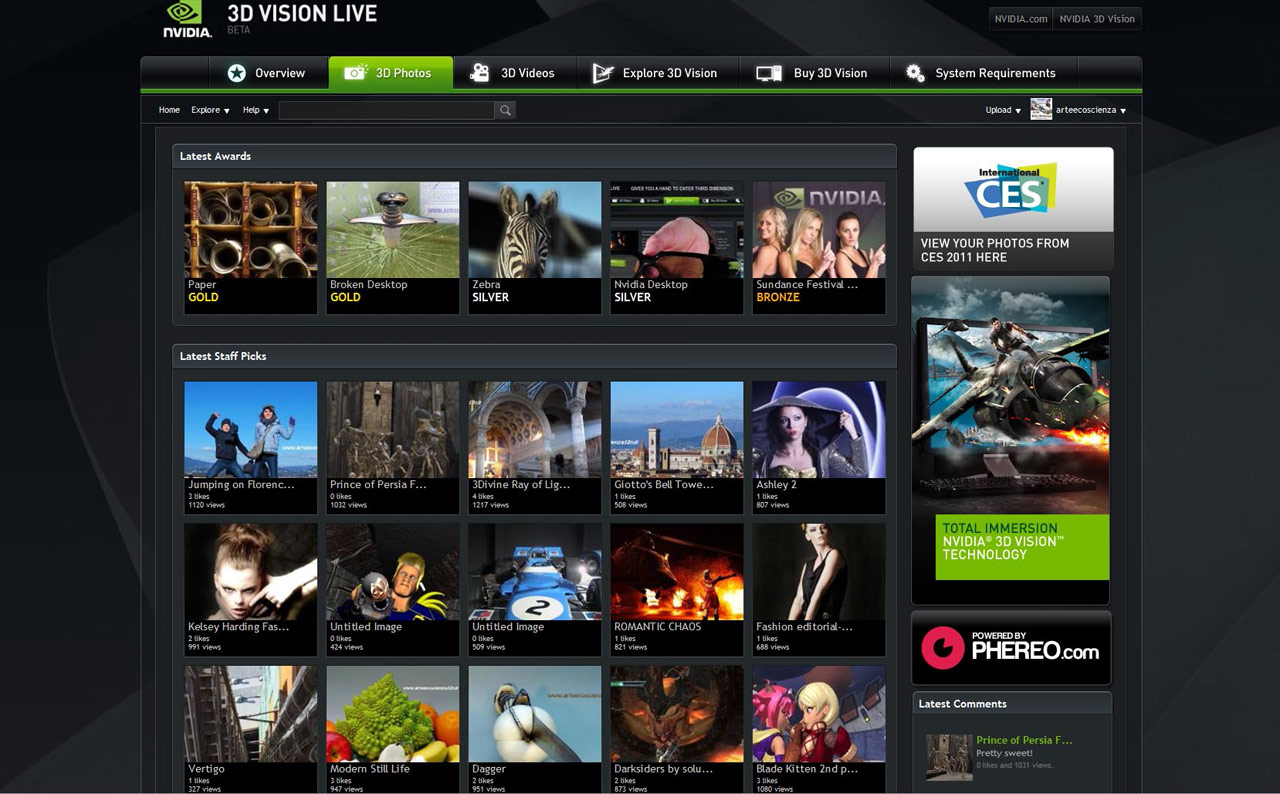
Task: Open the System Requirements tab
Action: [983, 73]
